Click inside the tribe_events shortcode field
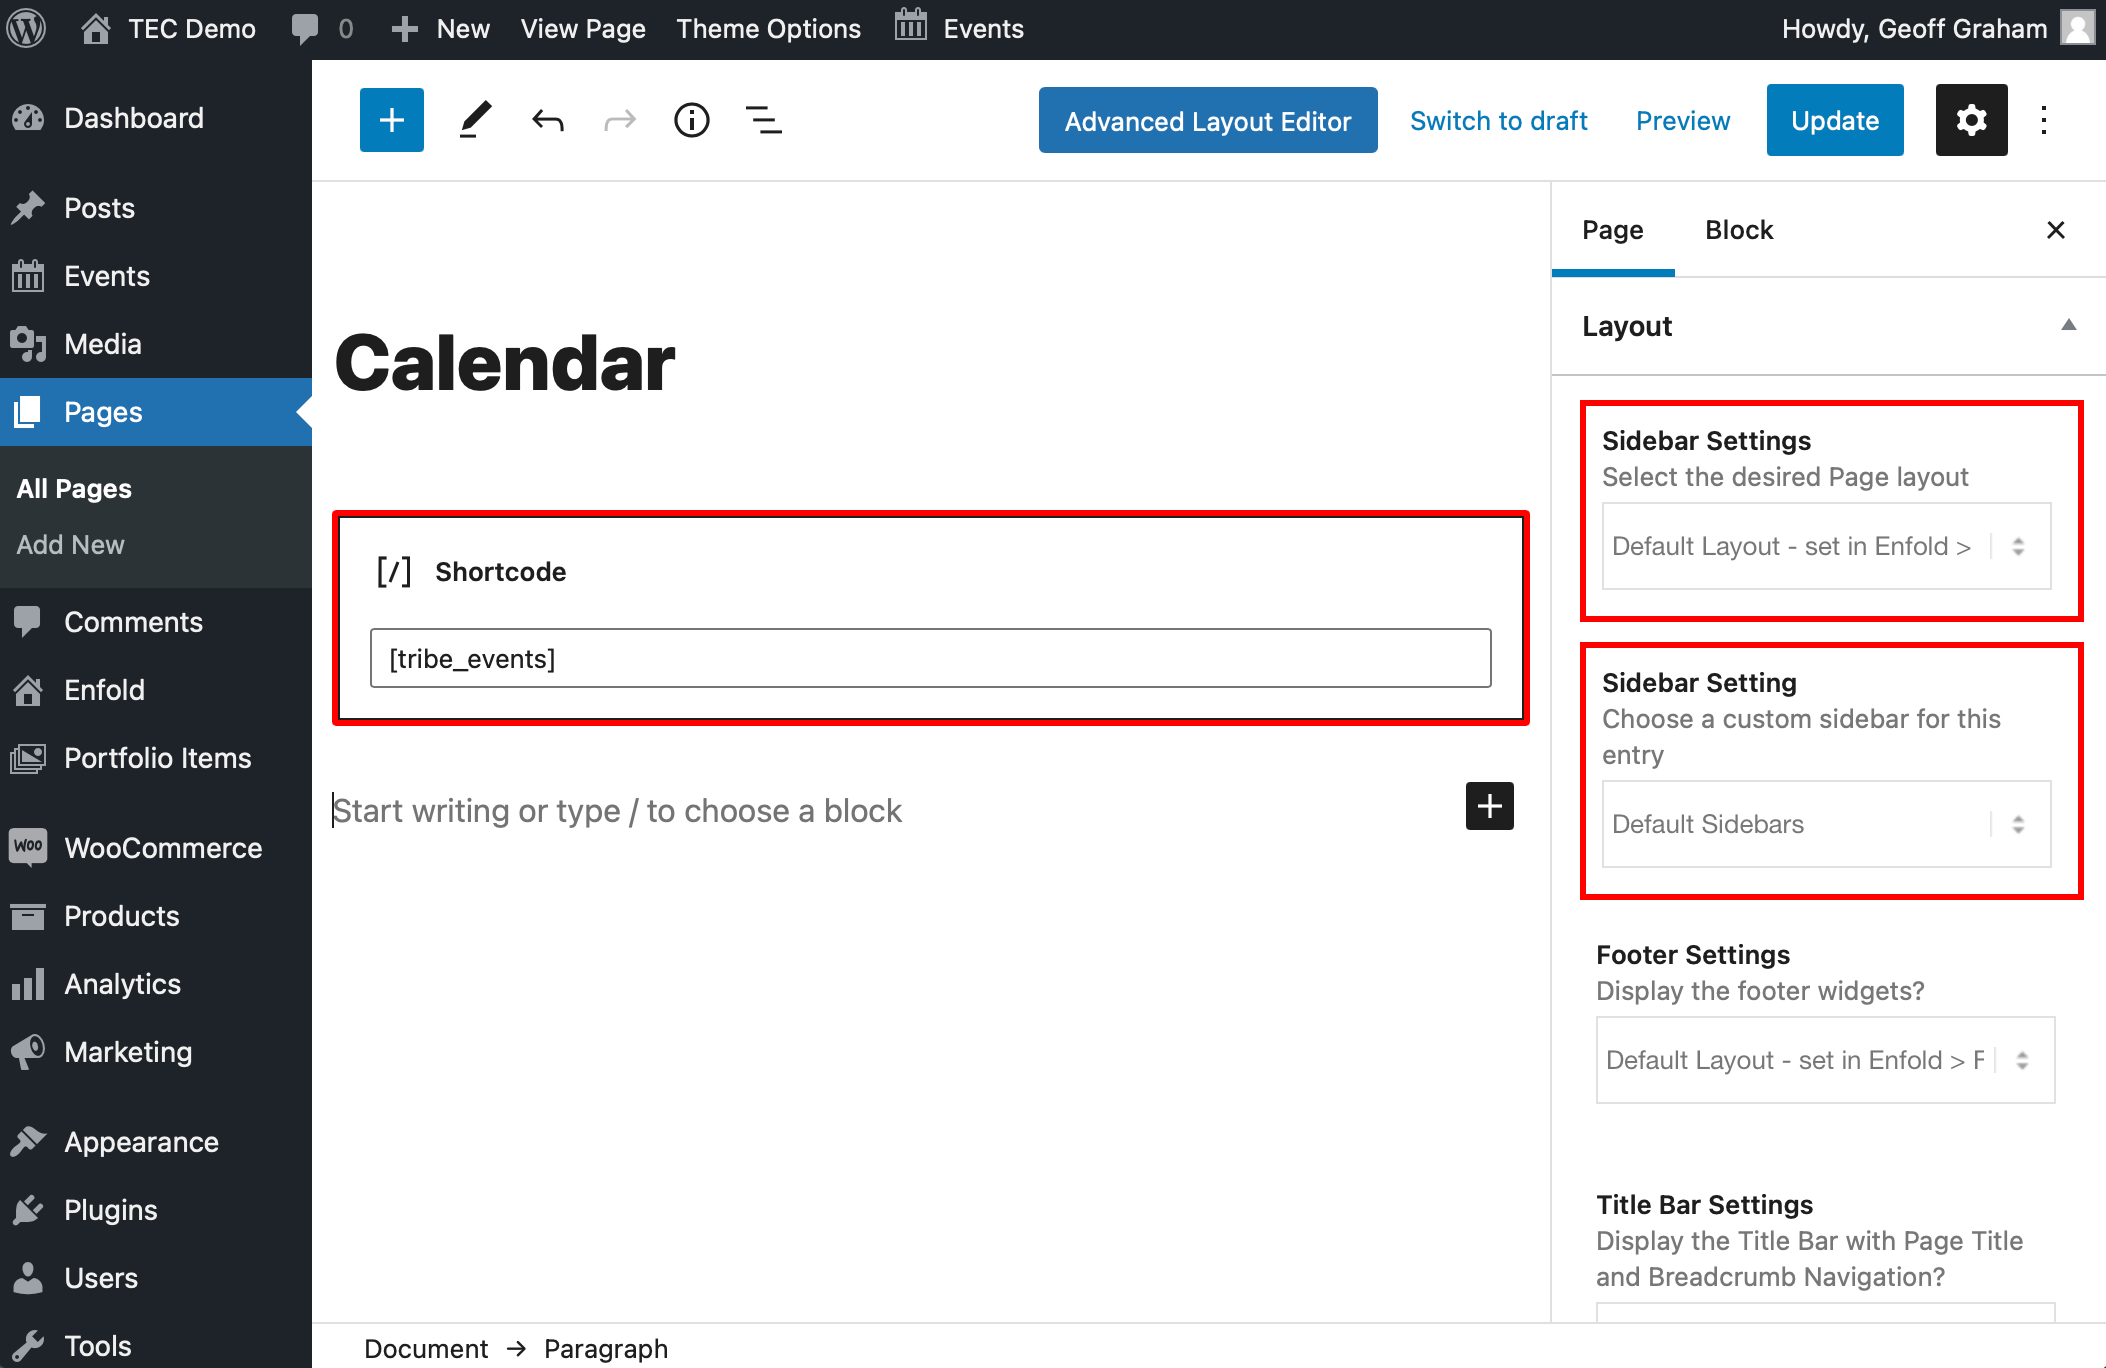Image resolution: width=2106 pixels, height=1368 pixels. tap(930, 658)
